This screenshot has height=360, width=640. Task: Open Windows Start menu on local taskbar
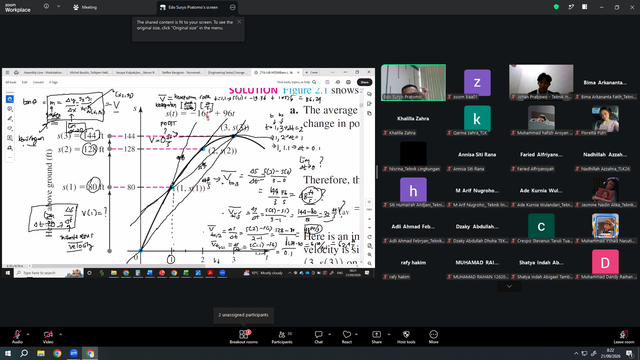(x=8, y=353)
